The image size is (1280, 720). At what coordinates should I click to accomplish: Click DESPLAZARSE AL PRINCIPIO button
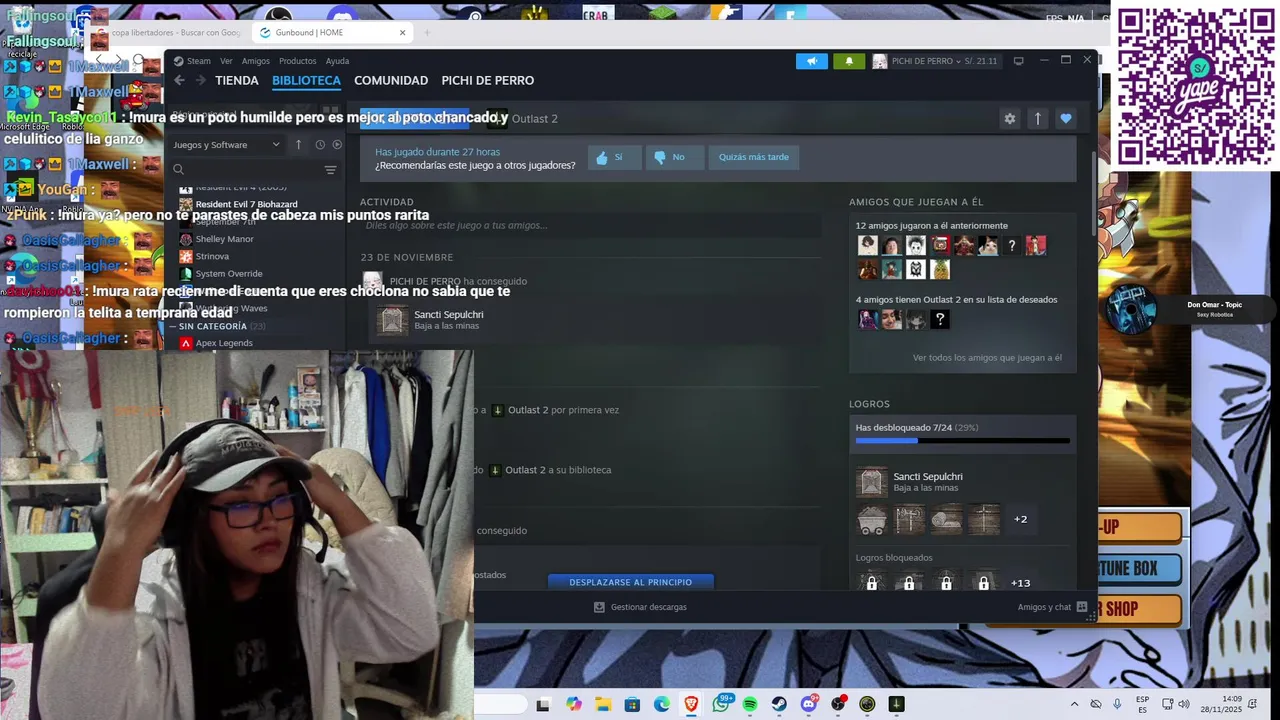tap(631, 582)
